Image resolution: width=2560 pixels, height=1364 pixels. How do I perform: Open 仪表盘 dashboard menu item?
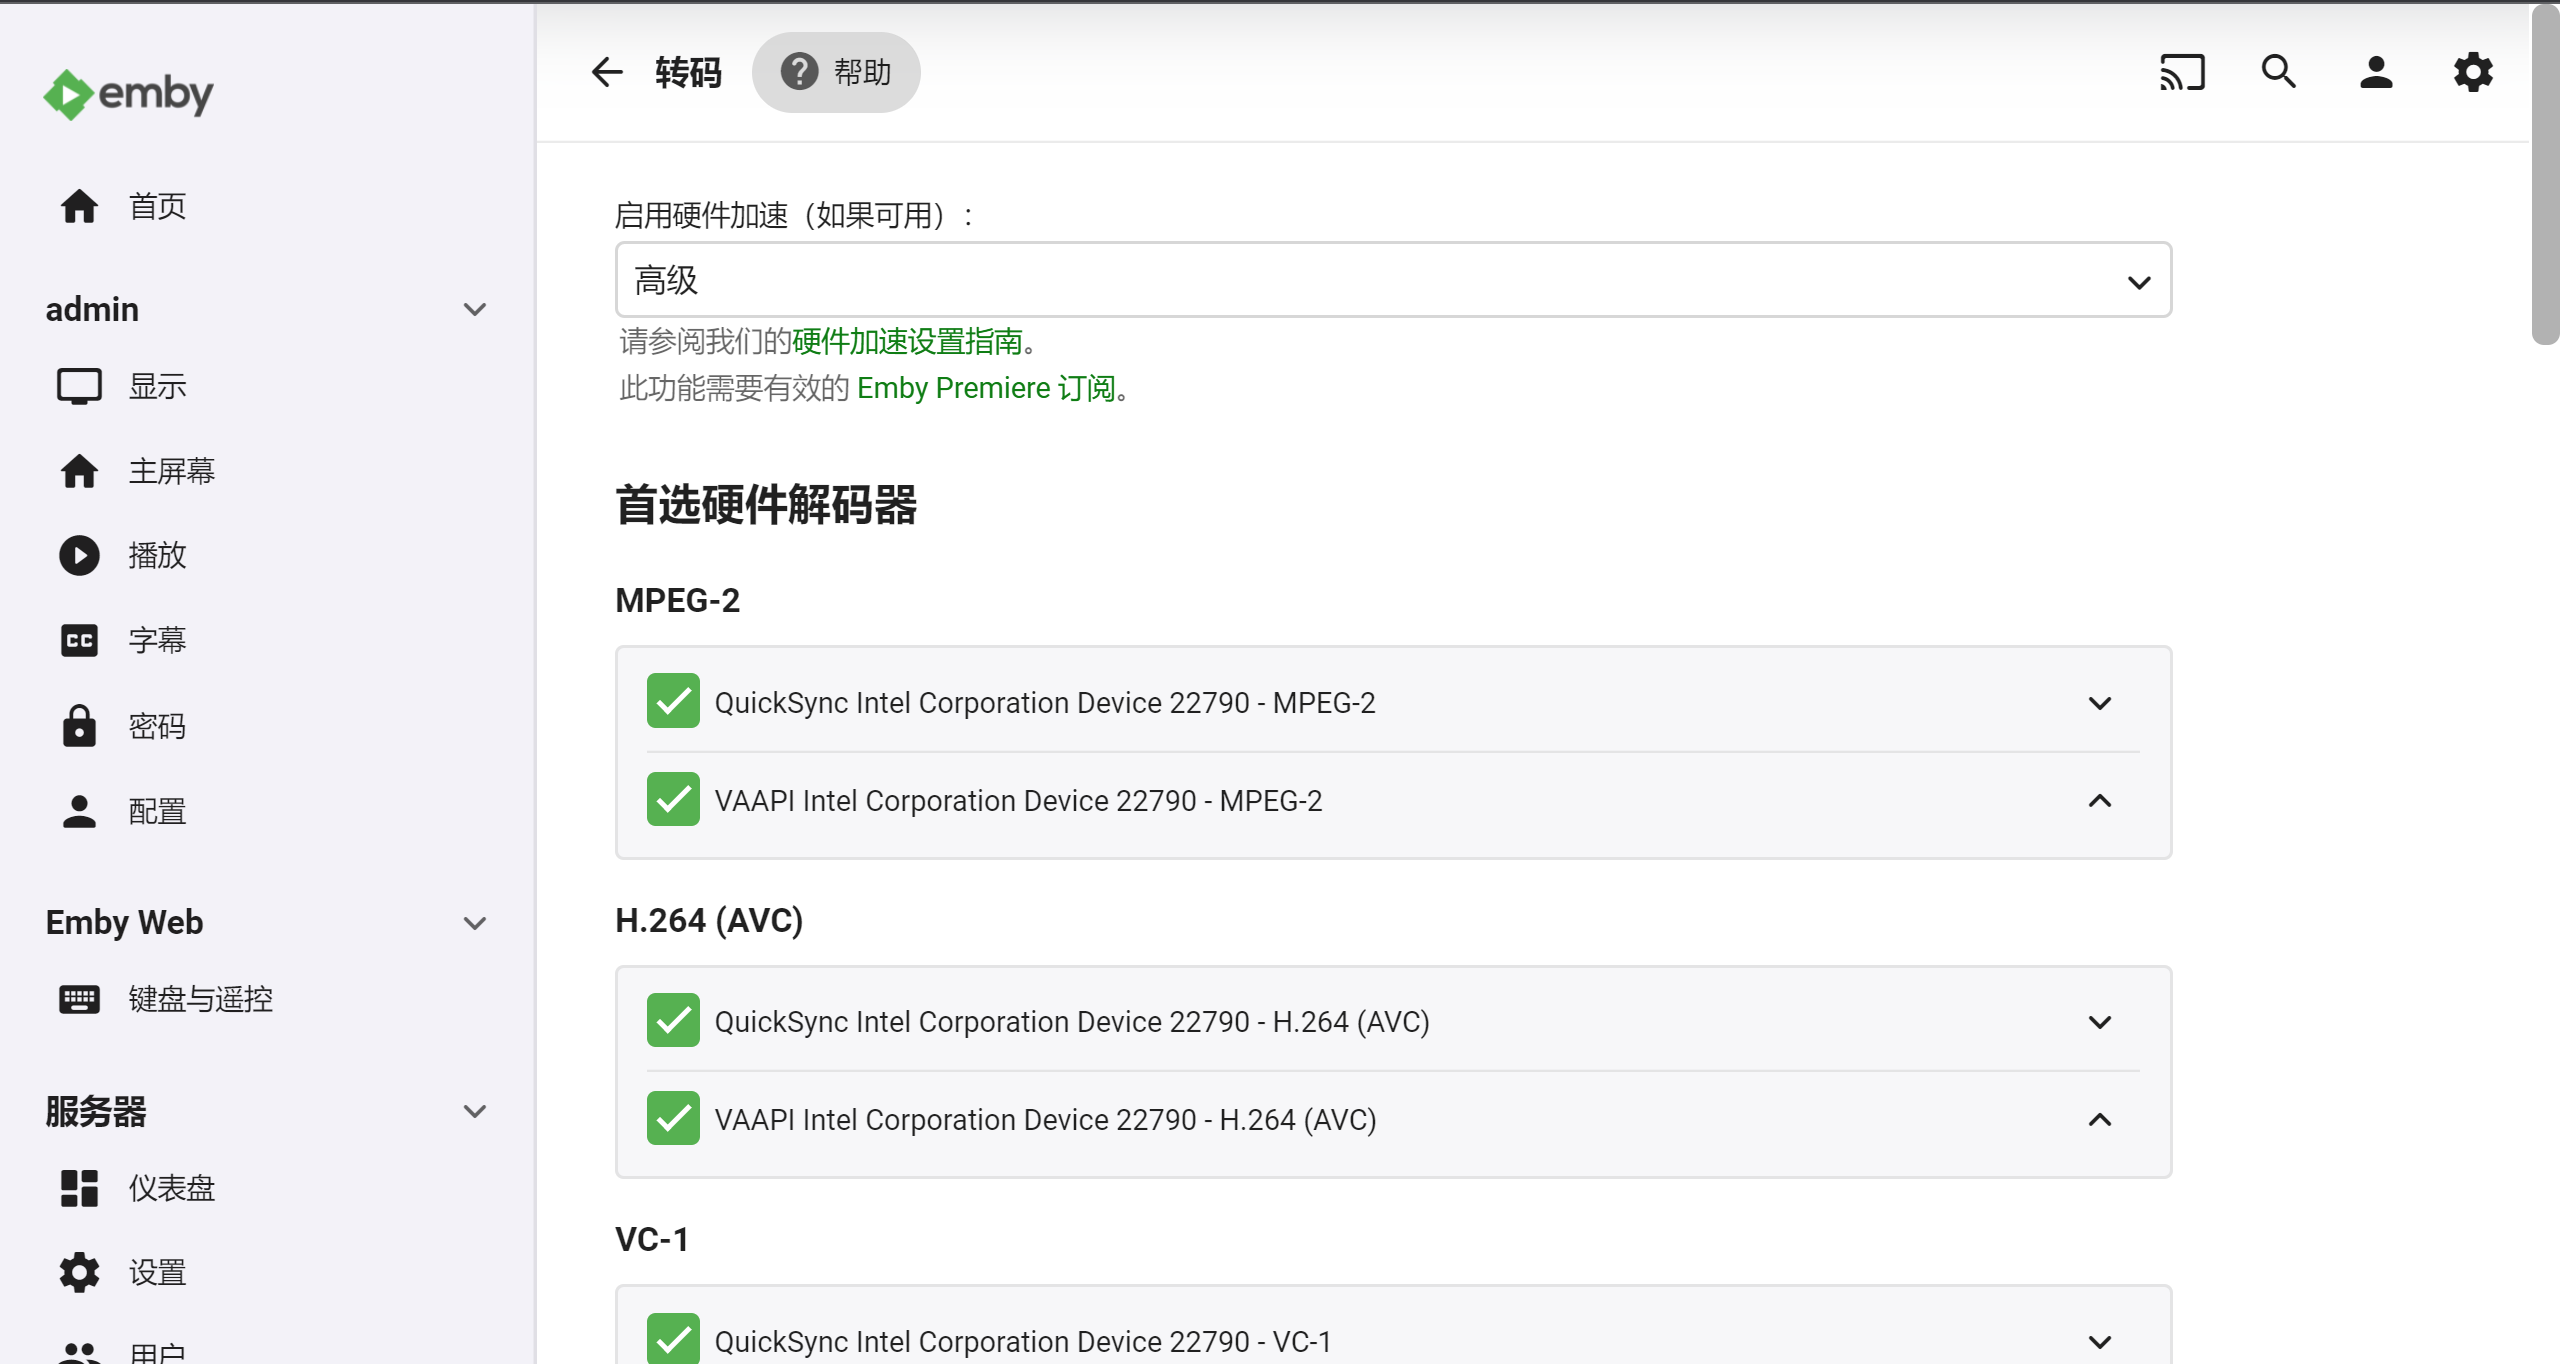point(171,1188)
